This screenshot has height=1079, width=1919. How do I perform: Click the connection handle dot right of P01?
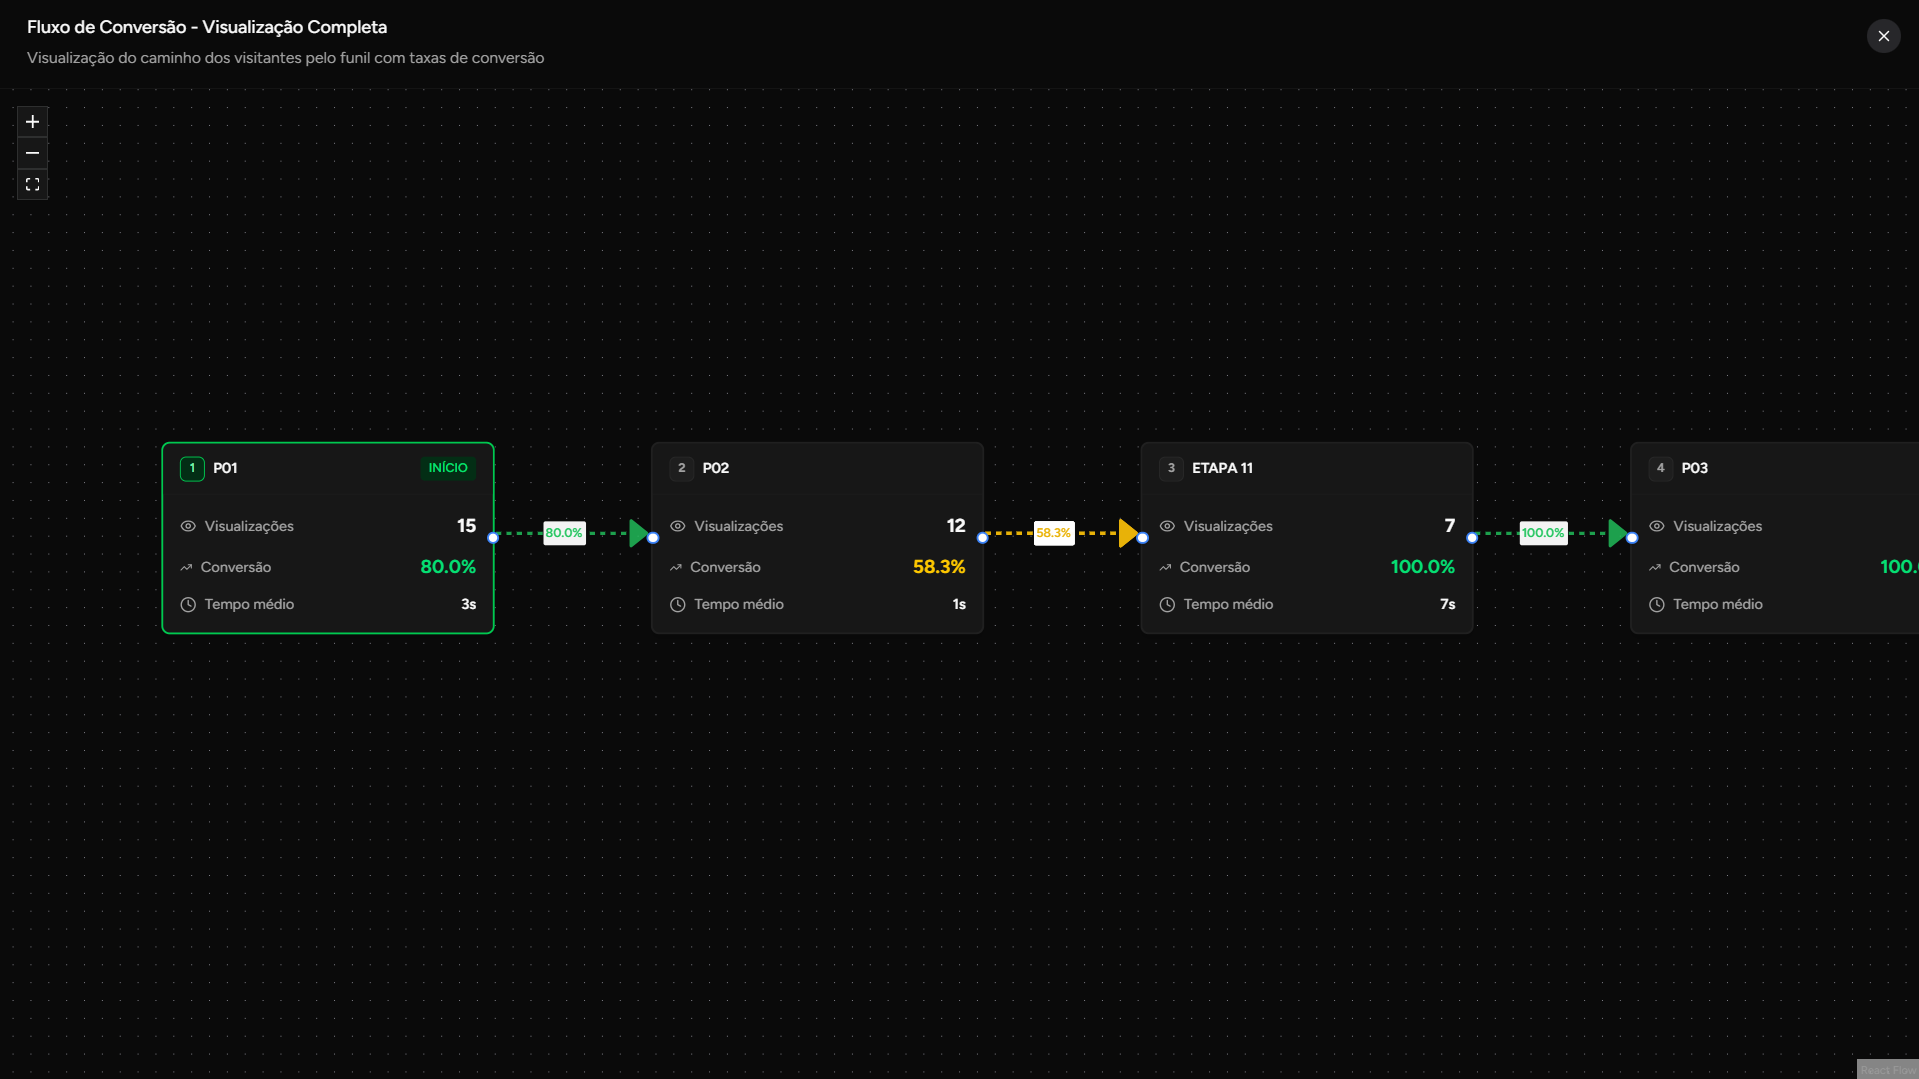(x=494, y=537)
